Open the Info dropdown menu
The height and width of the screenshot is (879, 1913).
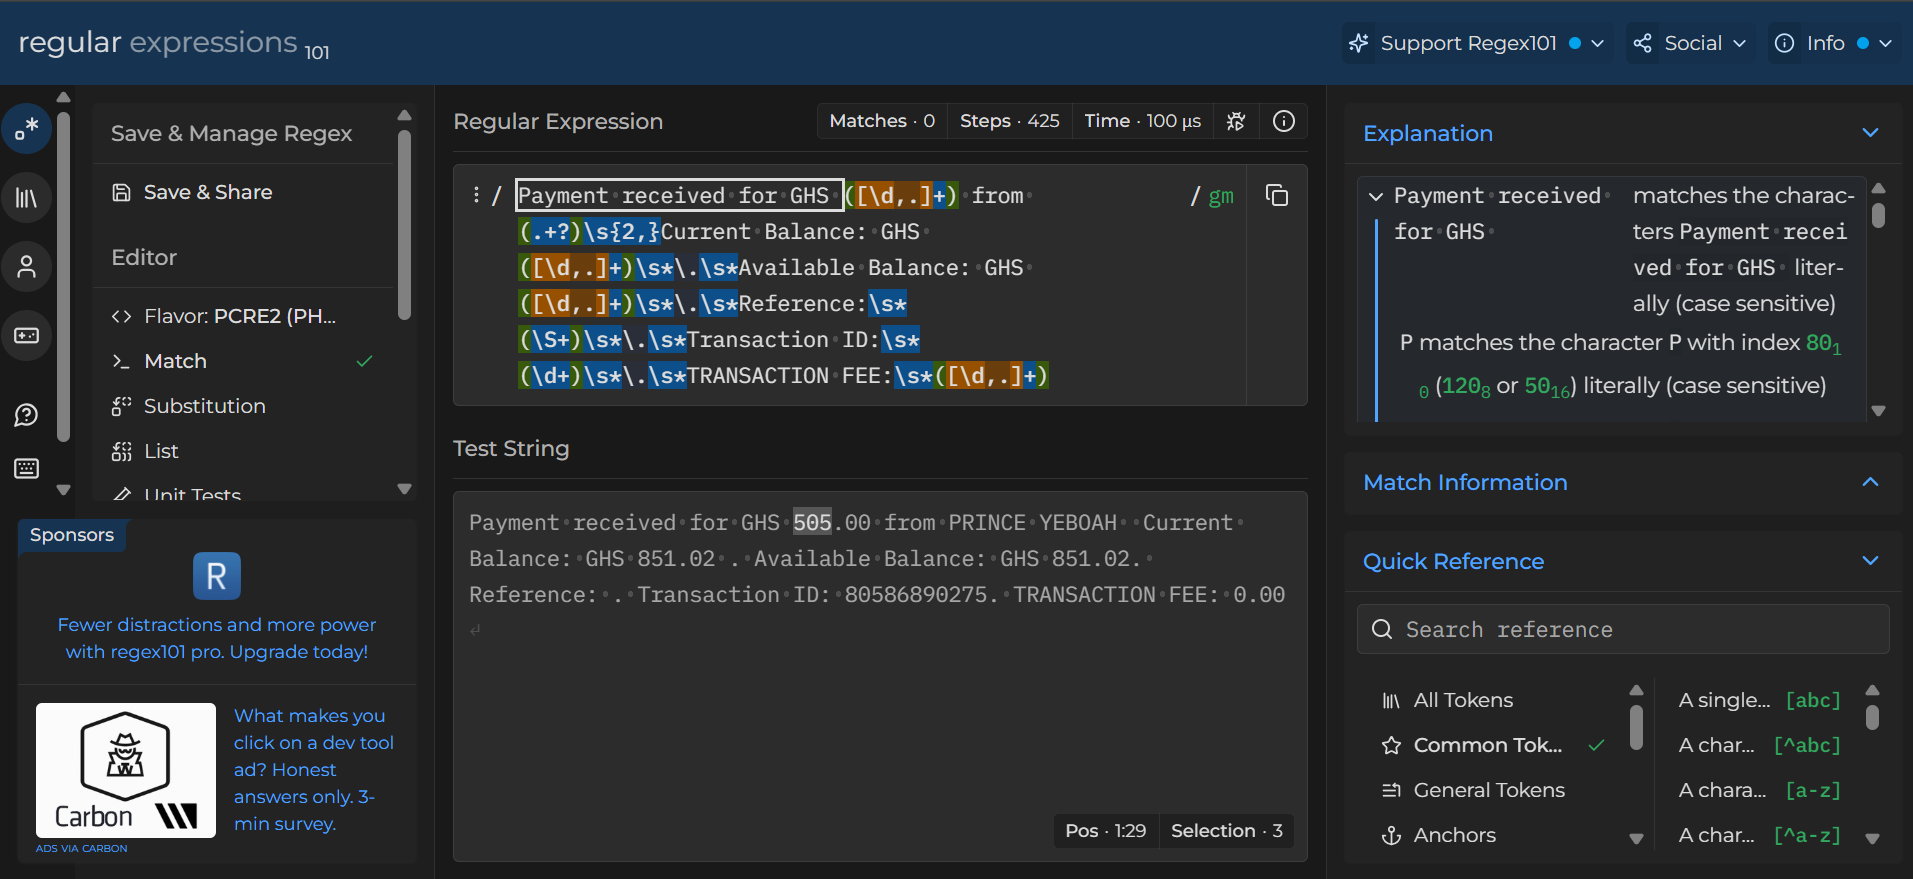coord(1833,43)
